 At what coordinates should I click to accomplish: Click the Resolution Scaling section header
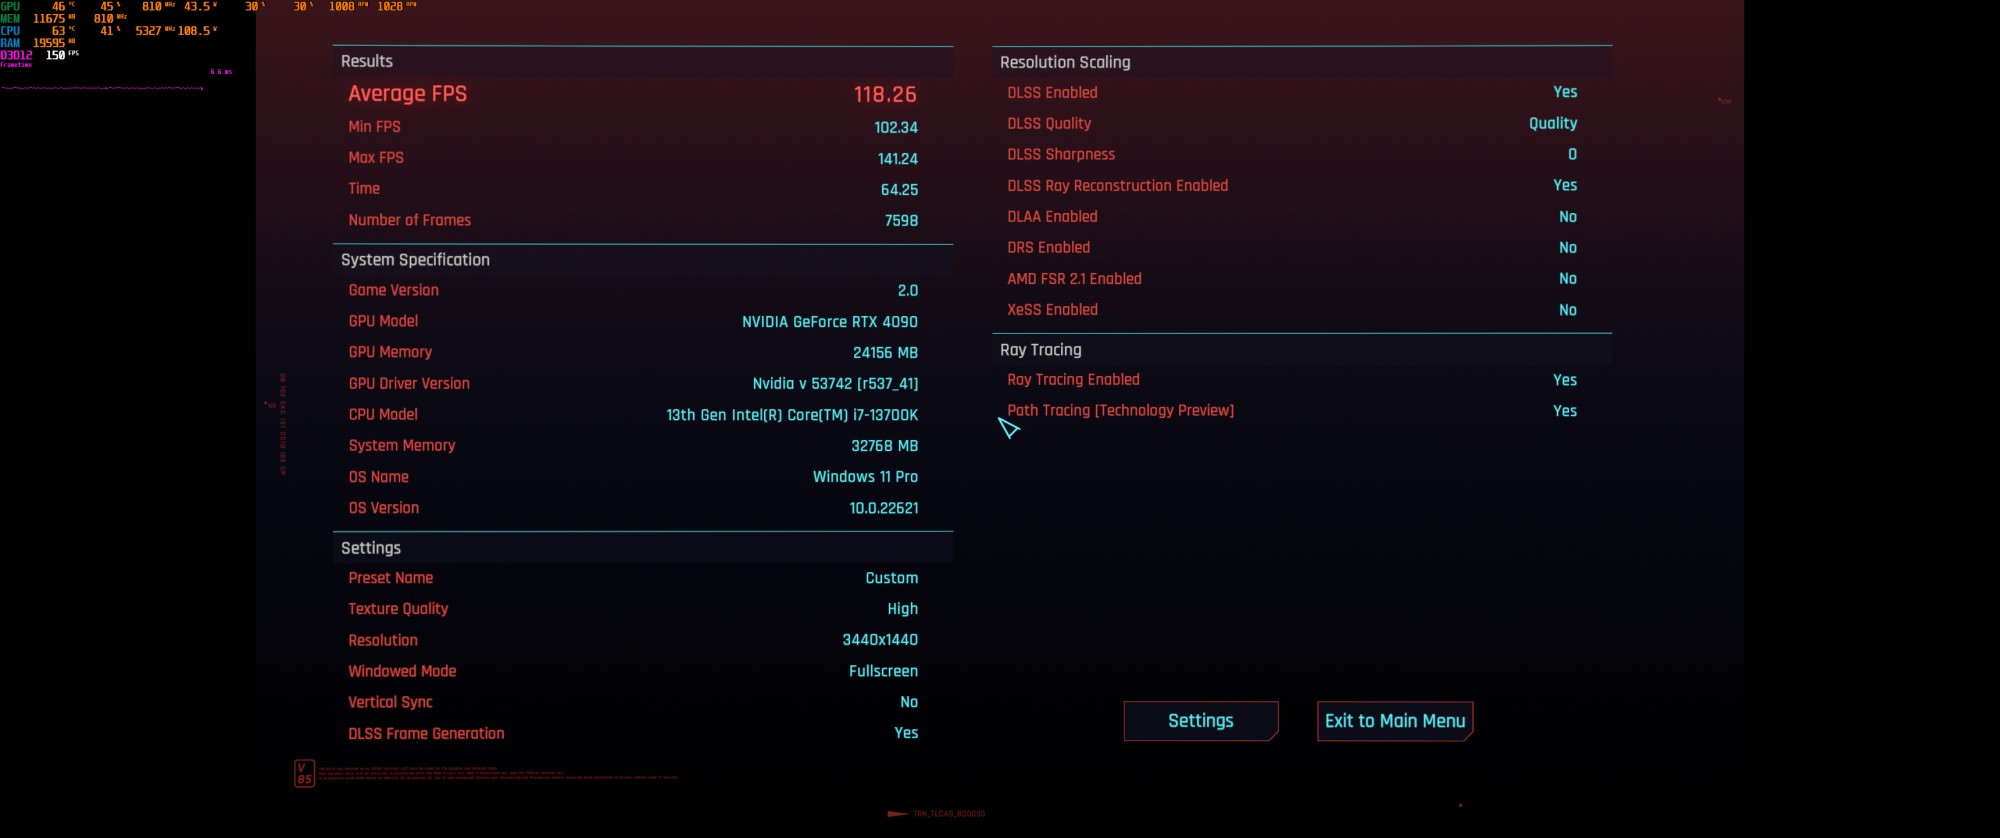pos(1065,62)
